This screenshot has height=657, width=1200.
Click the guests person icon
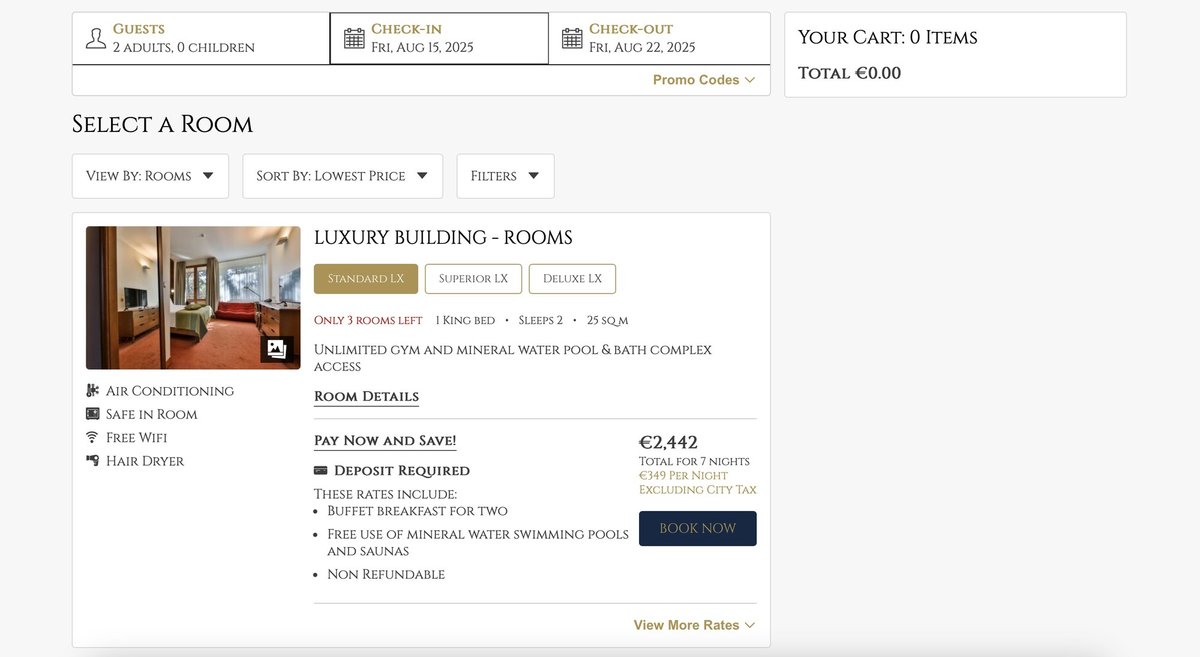96,38
